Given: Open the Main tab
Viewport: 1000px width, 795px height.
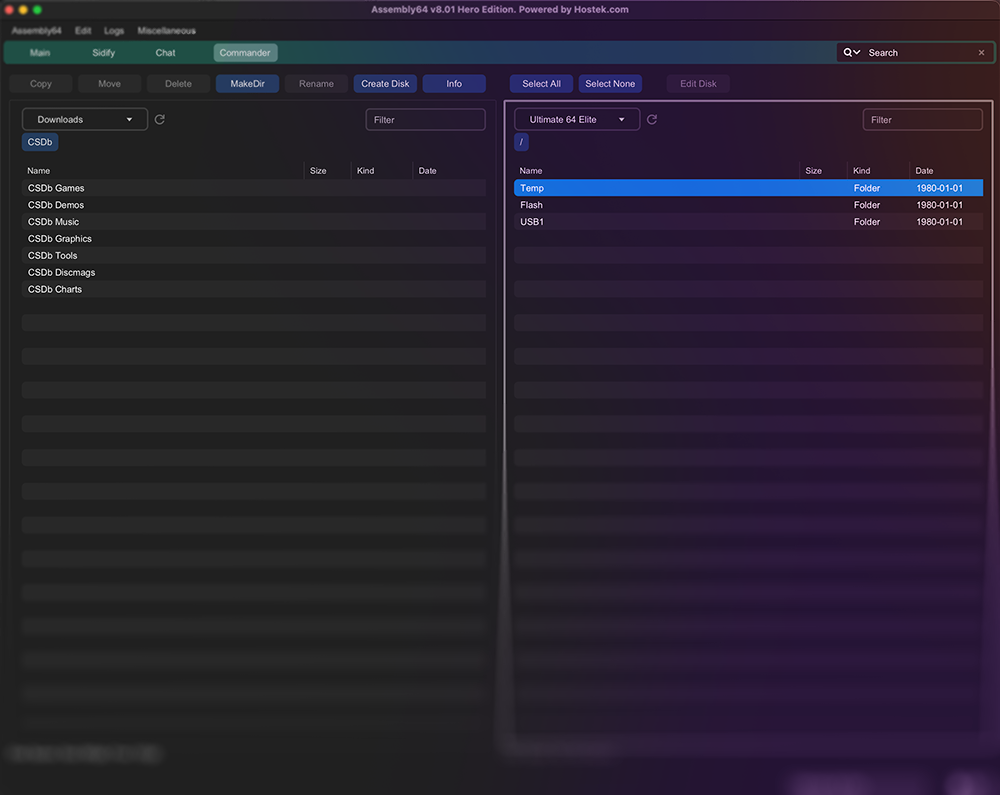Looking at the screenshot, I should click(x=40, y=53).
